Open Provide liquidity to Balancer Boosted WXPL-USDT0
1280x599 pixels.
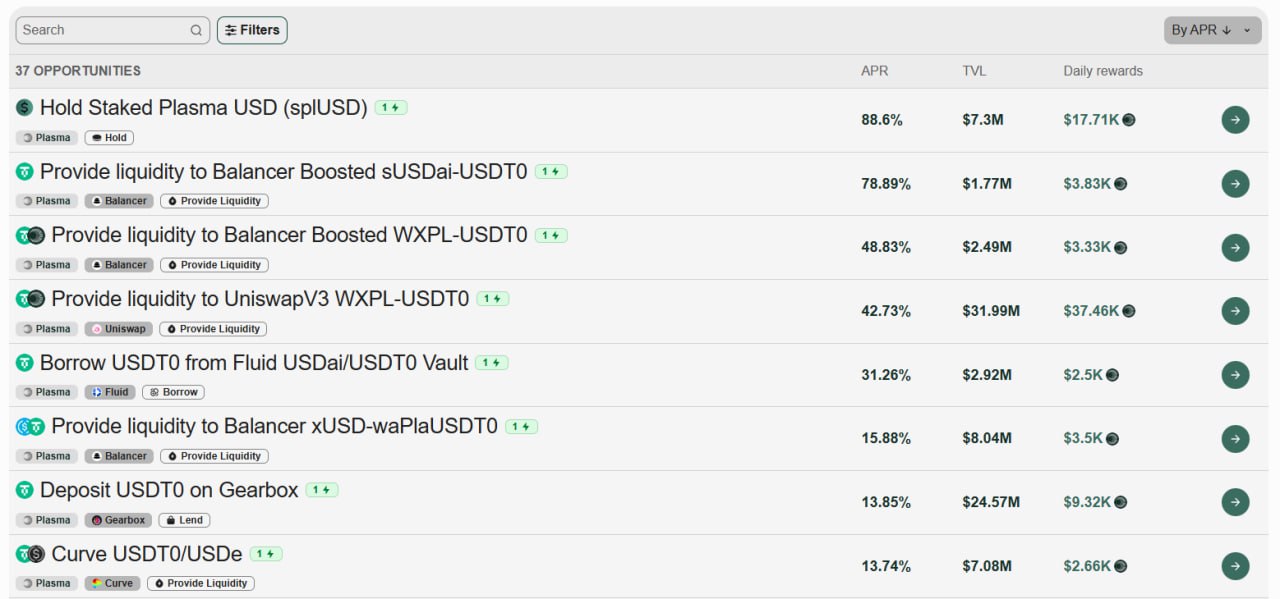(x=289, y=235)
